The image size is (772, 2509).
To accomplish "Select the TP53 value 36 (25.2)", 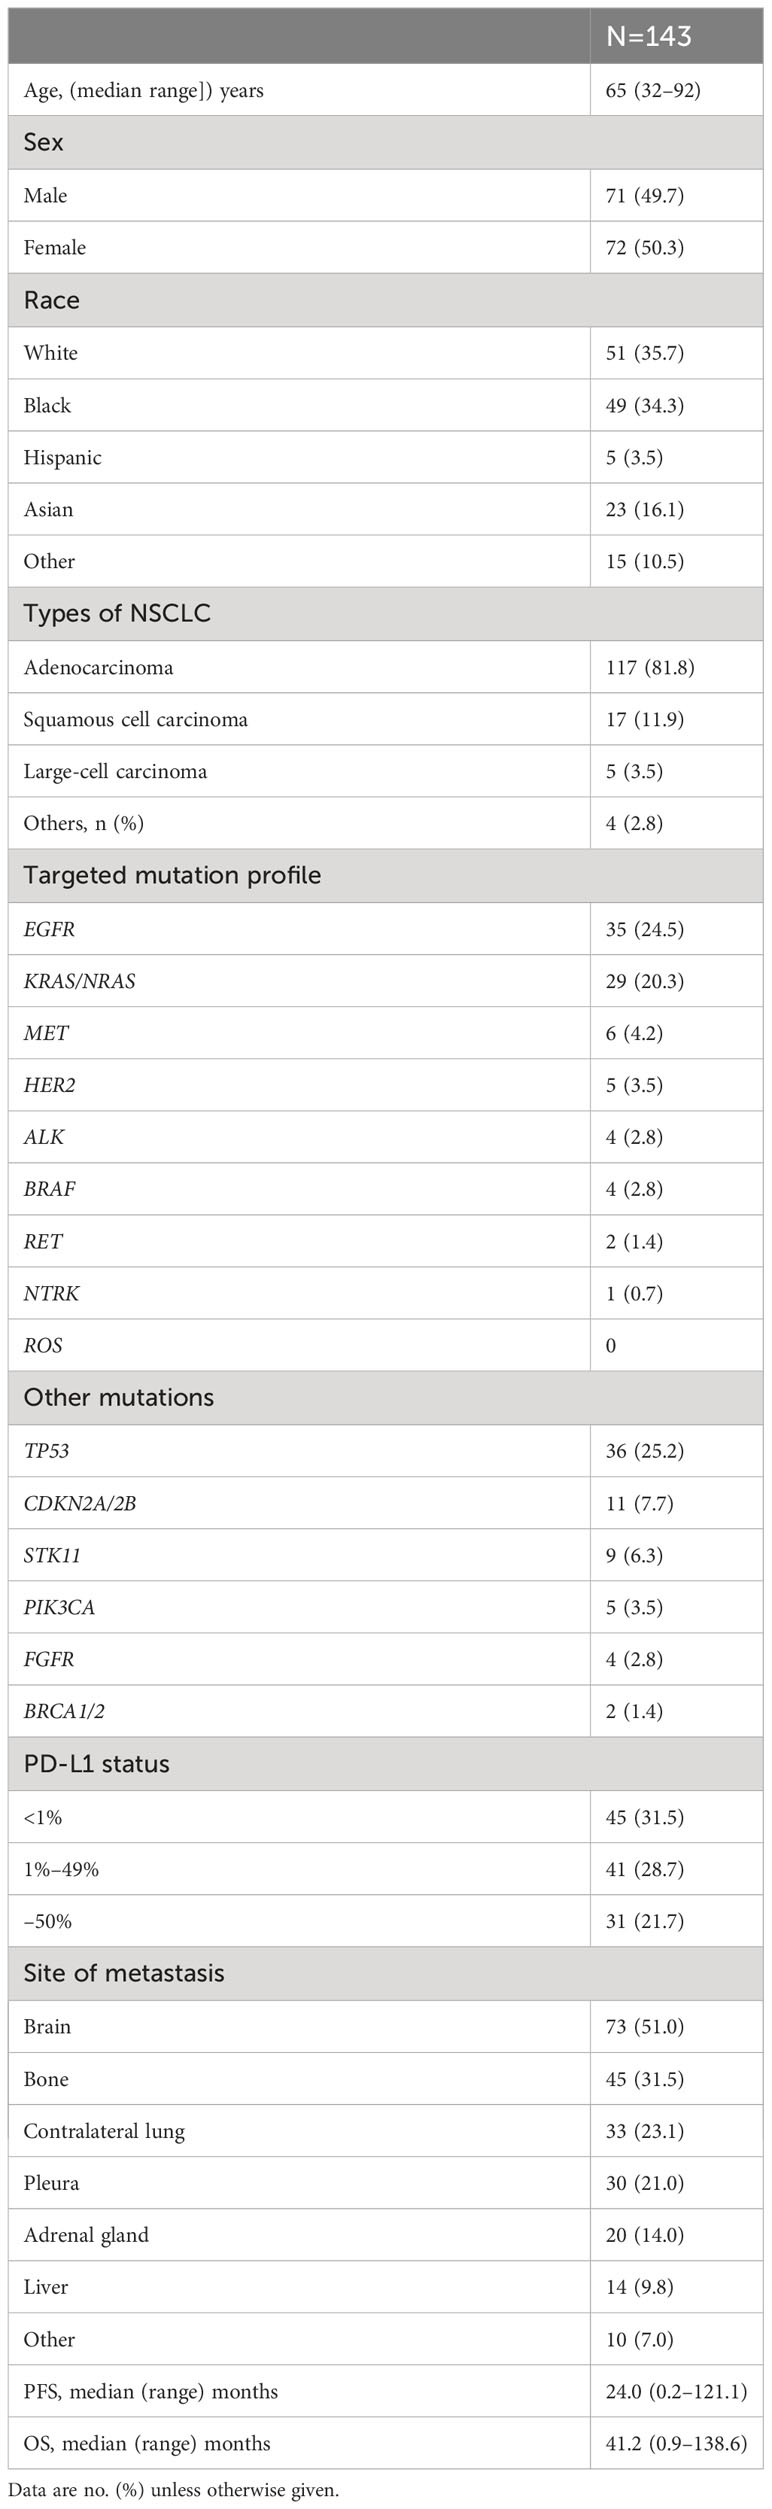I will (x=644, y=1451).
